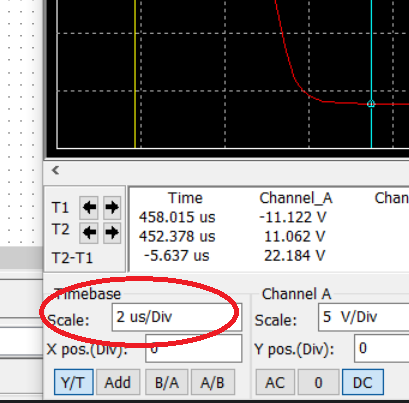Select Add display mode
Image resolution: width=409 pixels, height=403 pixels.
pyautogui.click(x=118, y=382)
